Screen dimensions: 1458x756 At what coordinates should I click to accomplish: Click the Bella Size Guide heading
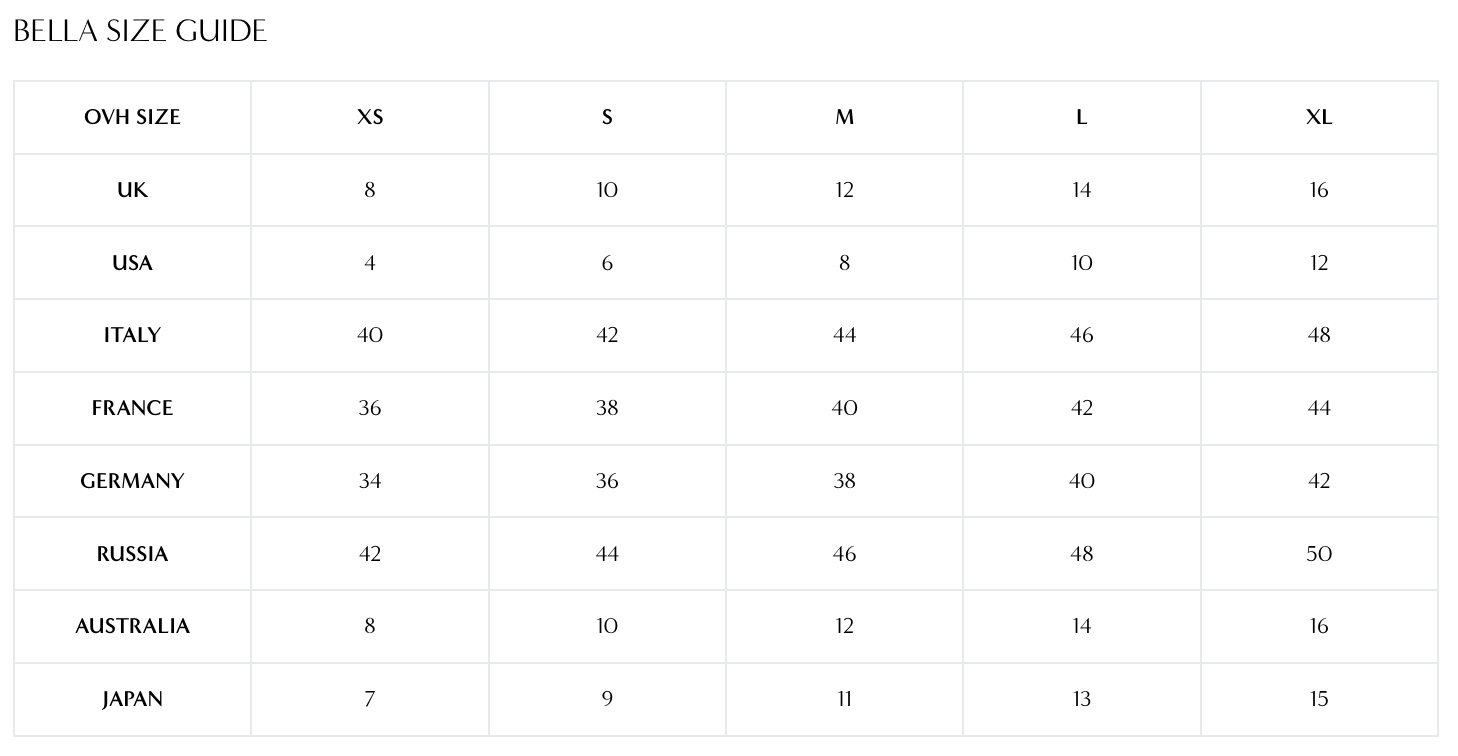tap(140, 31)
